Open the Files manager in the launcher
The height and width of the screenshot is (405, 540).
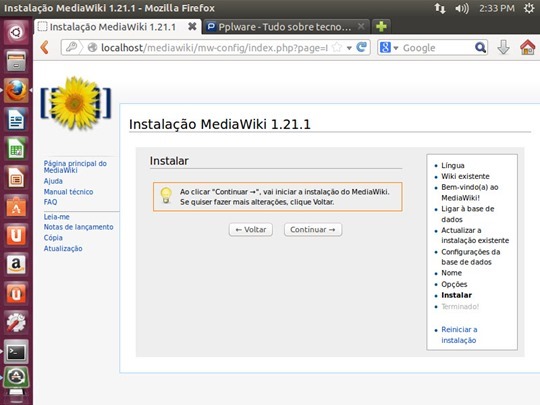coord(16,61)
